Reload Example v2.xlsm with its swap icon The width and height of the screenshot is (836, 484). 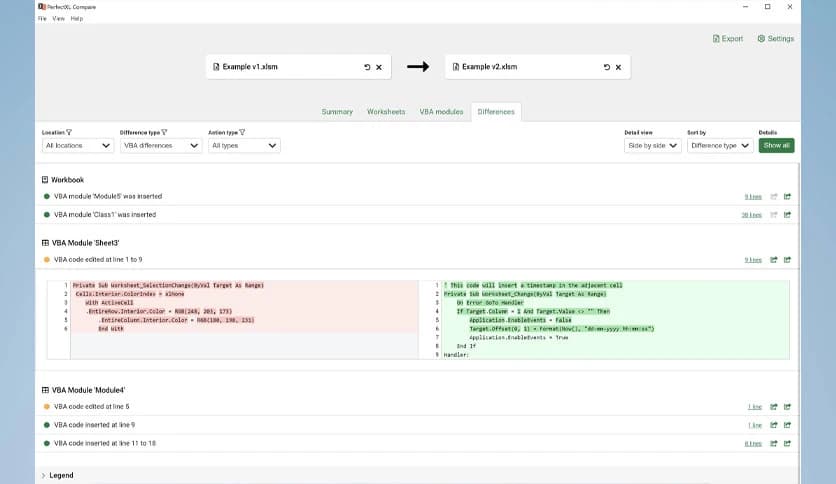(607, 67)
